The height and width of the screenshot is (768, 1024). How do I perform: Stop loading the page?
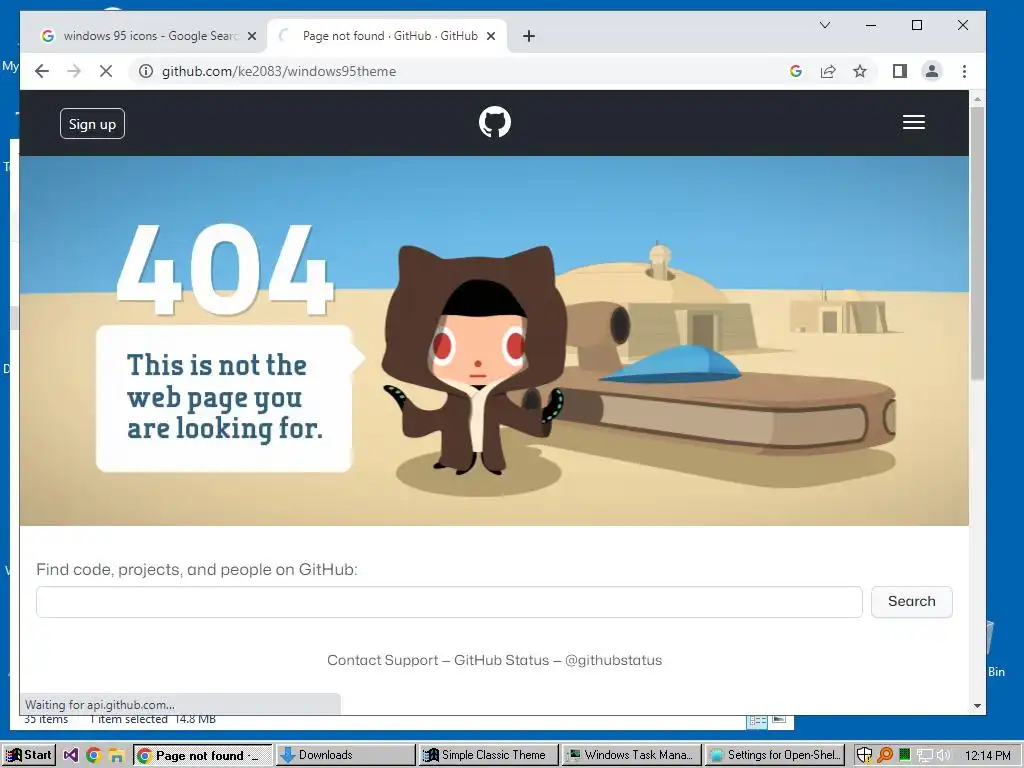tap(106, 71)
